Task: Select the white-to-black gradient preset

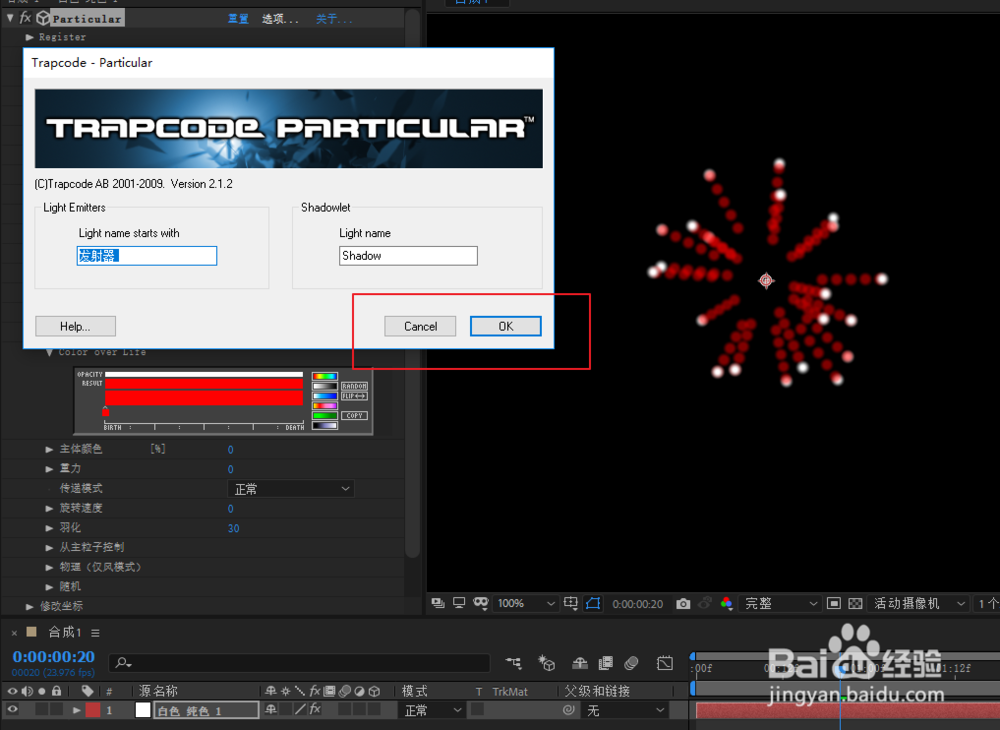Action: (x=325, y=386)
